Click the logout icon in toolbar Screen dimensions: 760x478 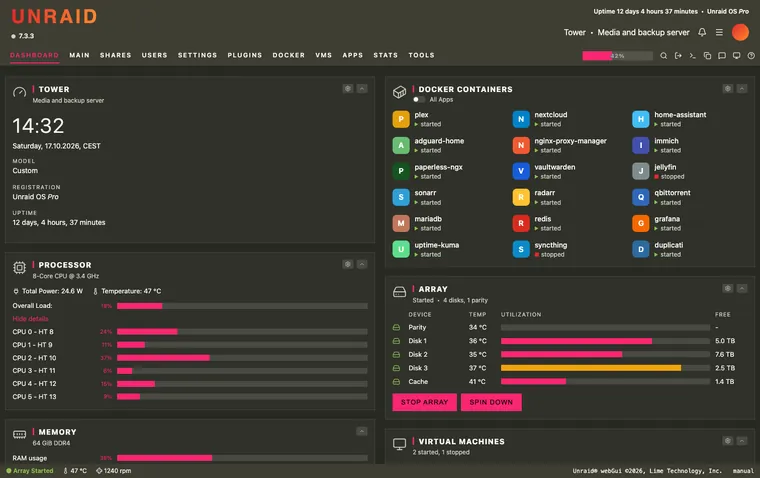point(678,56)
